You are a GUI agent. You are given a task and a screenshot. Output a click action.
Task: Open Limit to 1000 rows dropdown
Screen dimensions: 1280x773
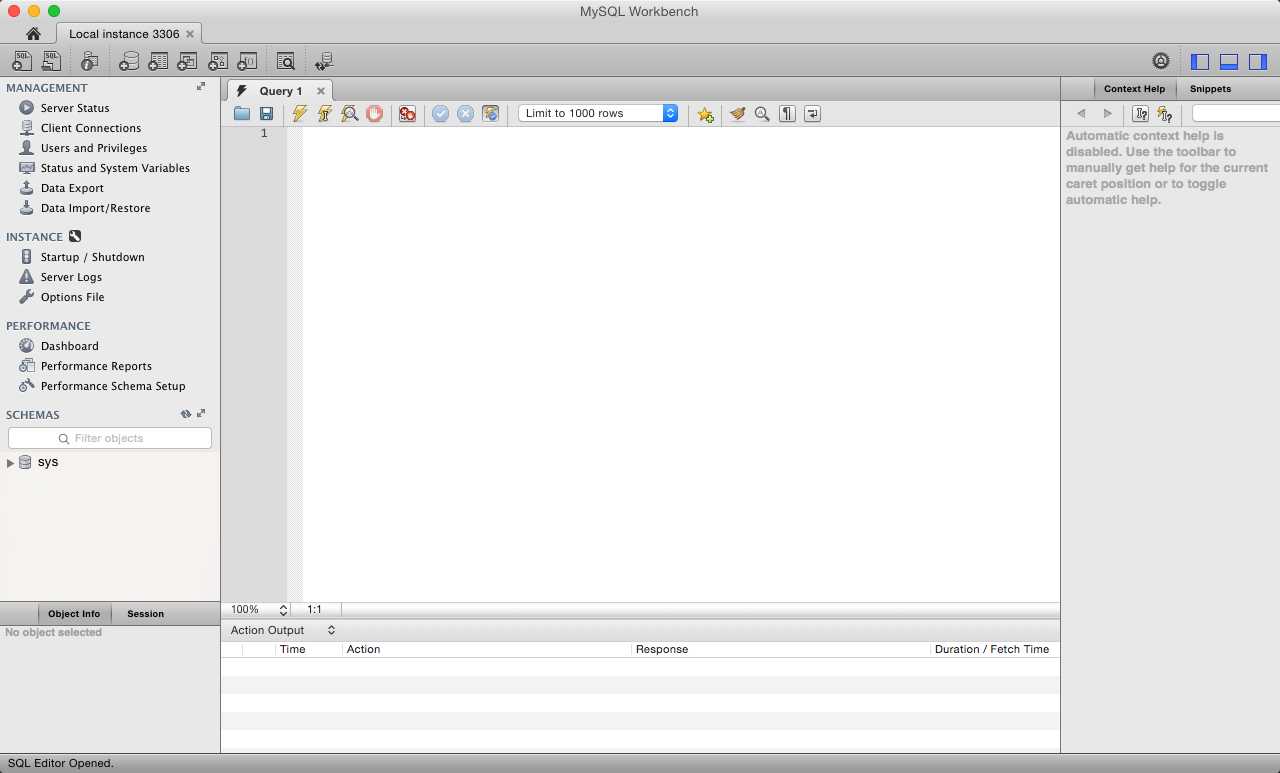[x=598, y=114]
